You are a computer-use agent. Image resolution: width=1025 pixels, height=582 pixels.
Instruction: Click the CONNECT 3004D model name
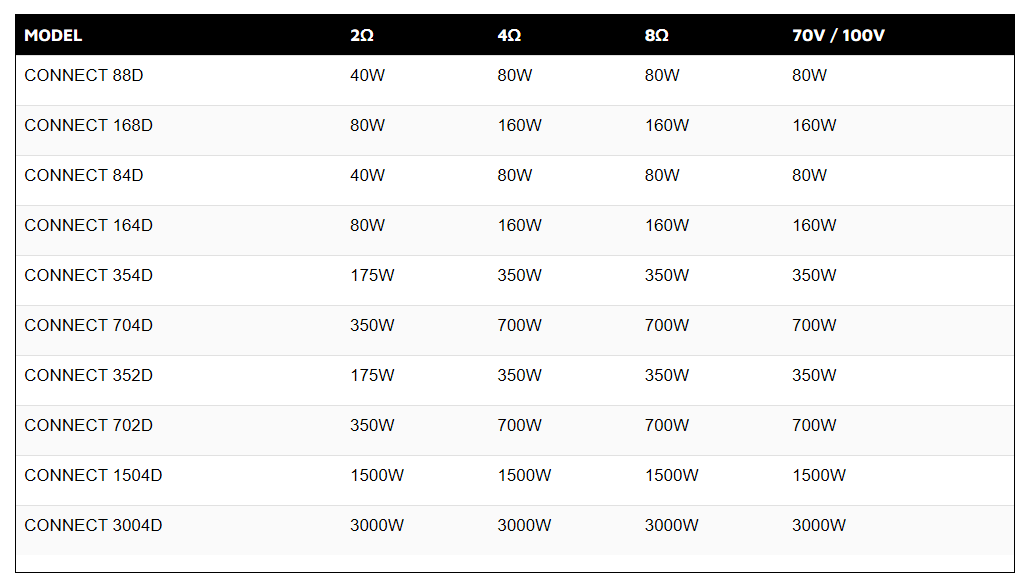pyautogui.click(x=93, y=526)
